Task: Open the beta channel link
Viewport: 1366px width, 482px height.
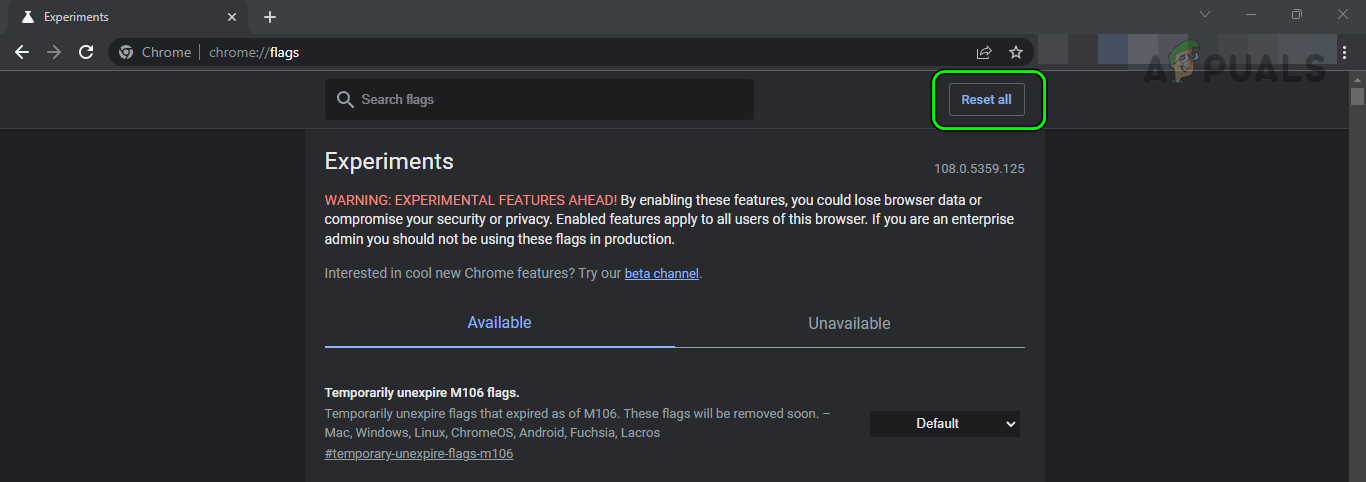Action: (x=662, y=273)
